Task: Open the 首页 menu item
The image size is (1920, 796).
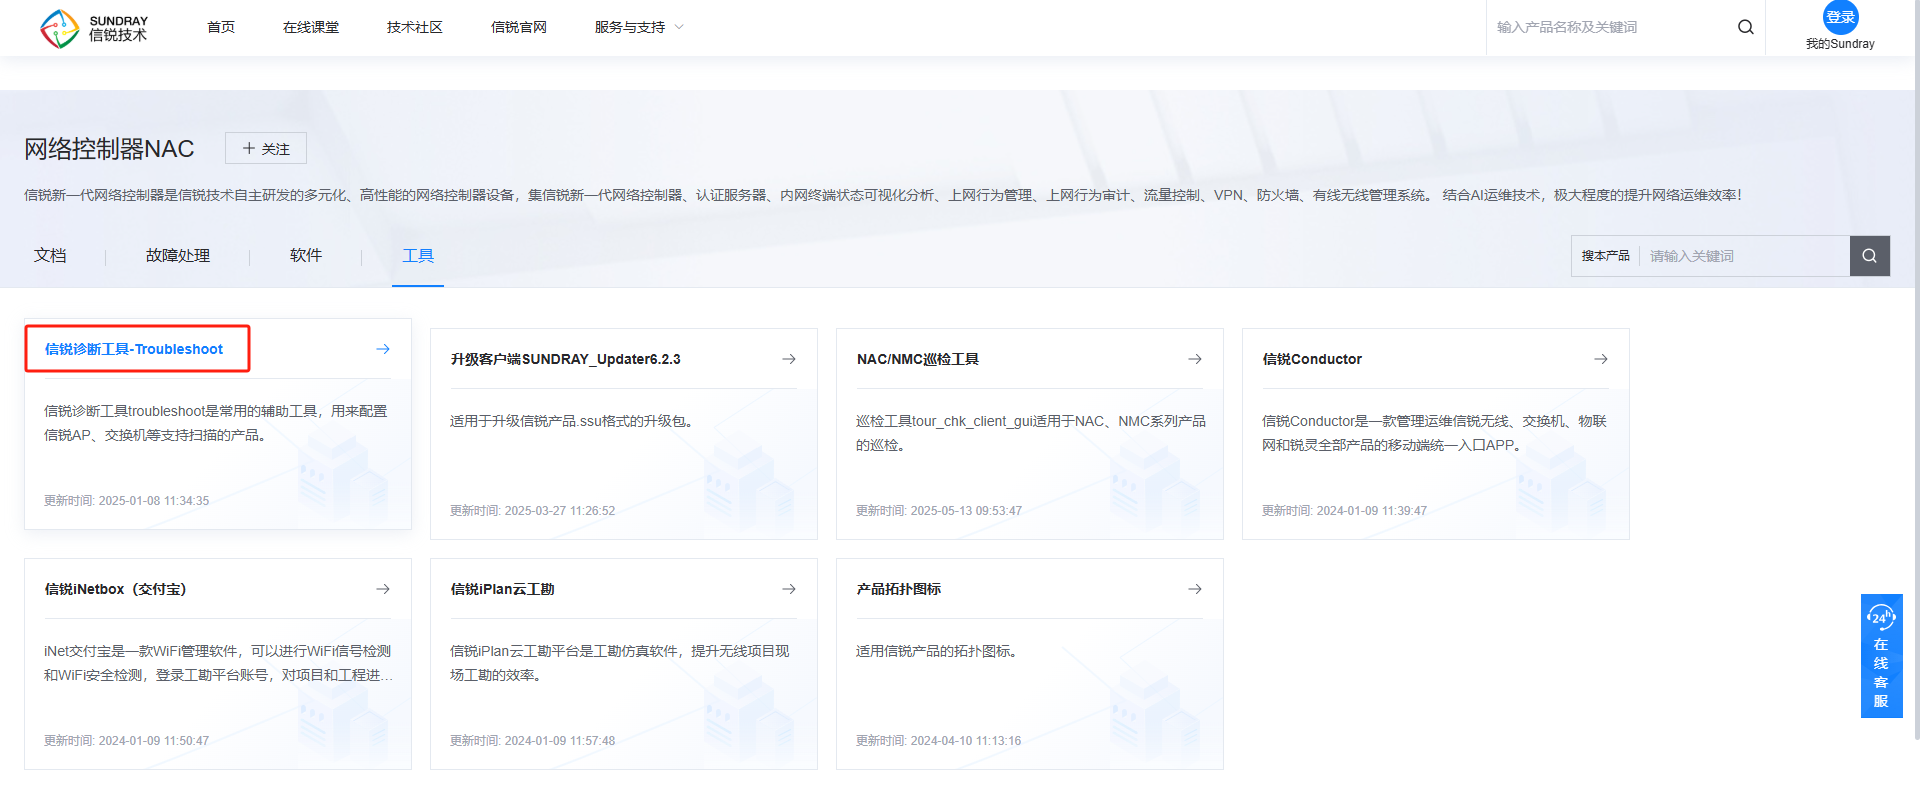Action: point(221,27)
